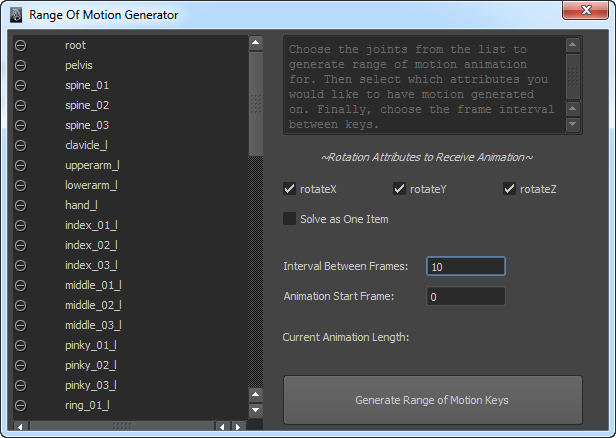Image resolution: width=616 pixels, height=438 pixels.
Task: Select spine_01 in the joint list
Action: pyautogui.click(x=87, y=86)
